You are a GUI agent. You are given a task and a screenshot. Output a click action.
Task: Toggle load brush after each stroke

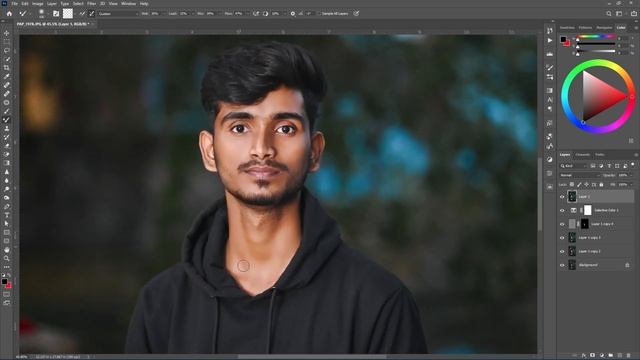coord(82,13)
